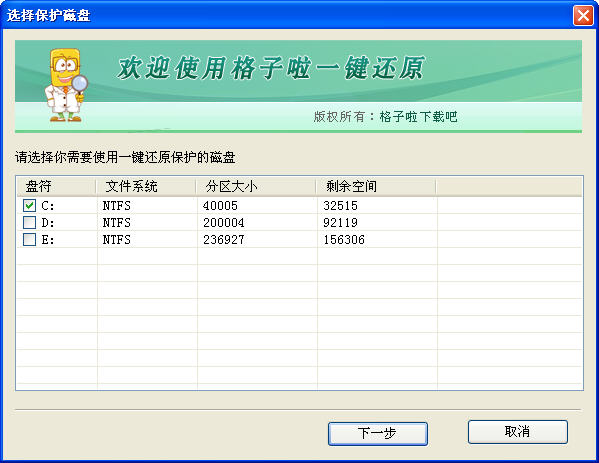This screenshot has height=463, width=599.
Task: Click the 下一步 button
Action: click(x=377, y=433)
